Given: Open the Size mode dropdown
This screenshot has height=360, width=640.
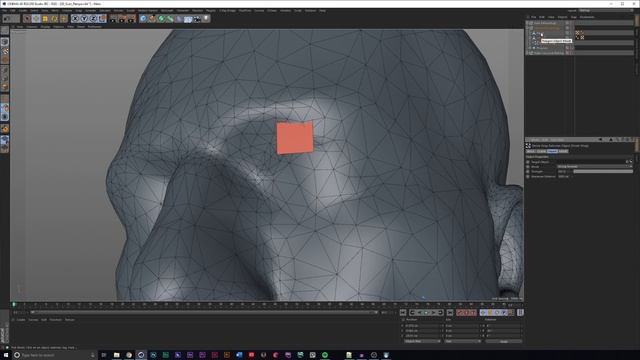Looking at the screenshot, I should click(x=462, y=341).
